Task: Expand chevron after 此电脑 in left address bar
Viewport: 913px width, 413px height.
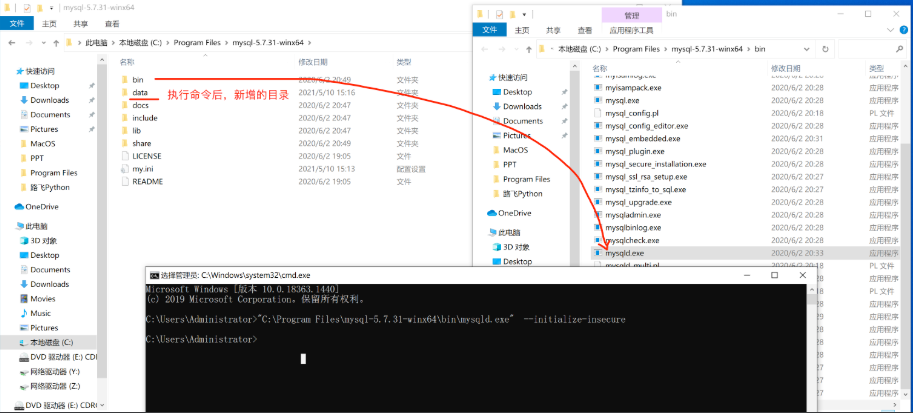Action: tap(114, 43)
